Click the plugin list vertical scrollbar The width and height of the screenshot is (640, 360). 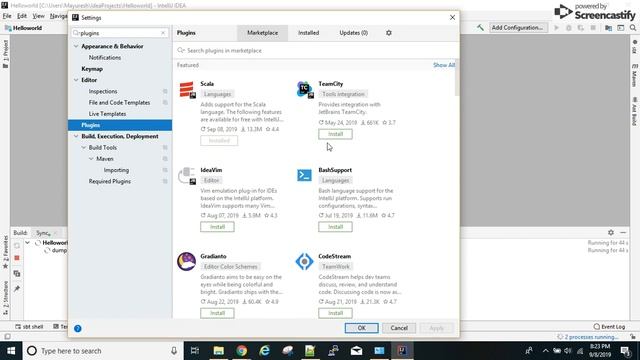point(457,78)
